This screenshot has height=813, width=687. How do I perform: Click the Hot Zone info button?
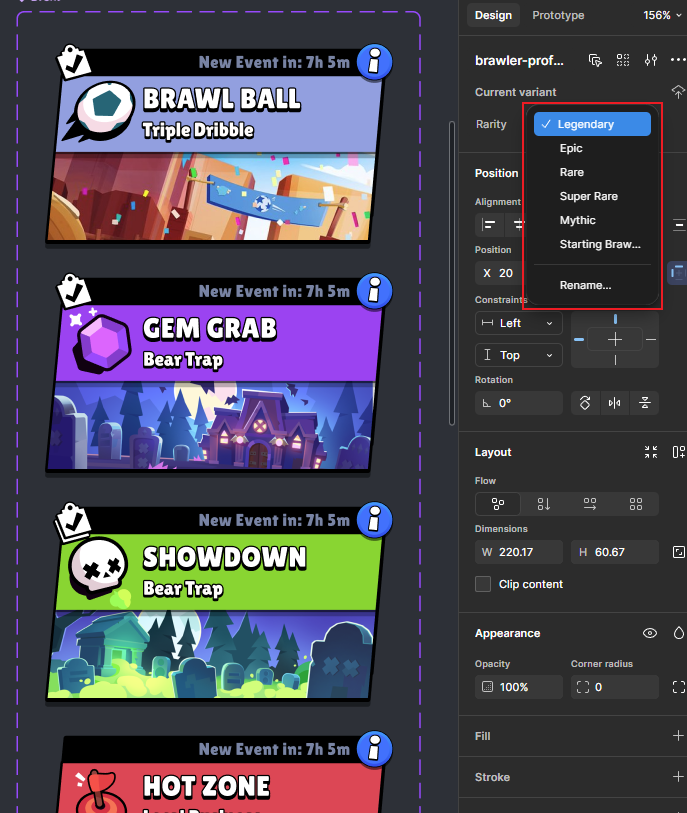[374, 749]
